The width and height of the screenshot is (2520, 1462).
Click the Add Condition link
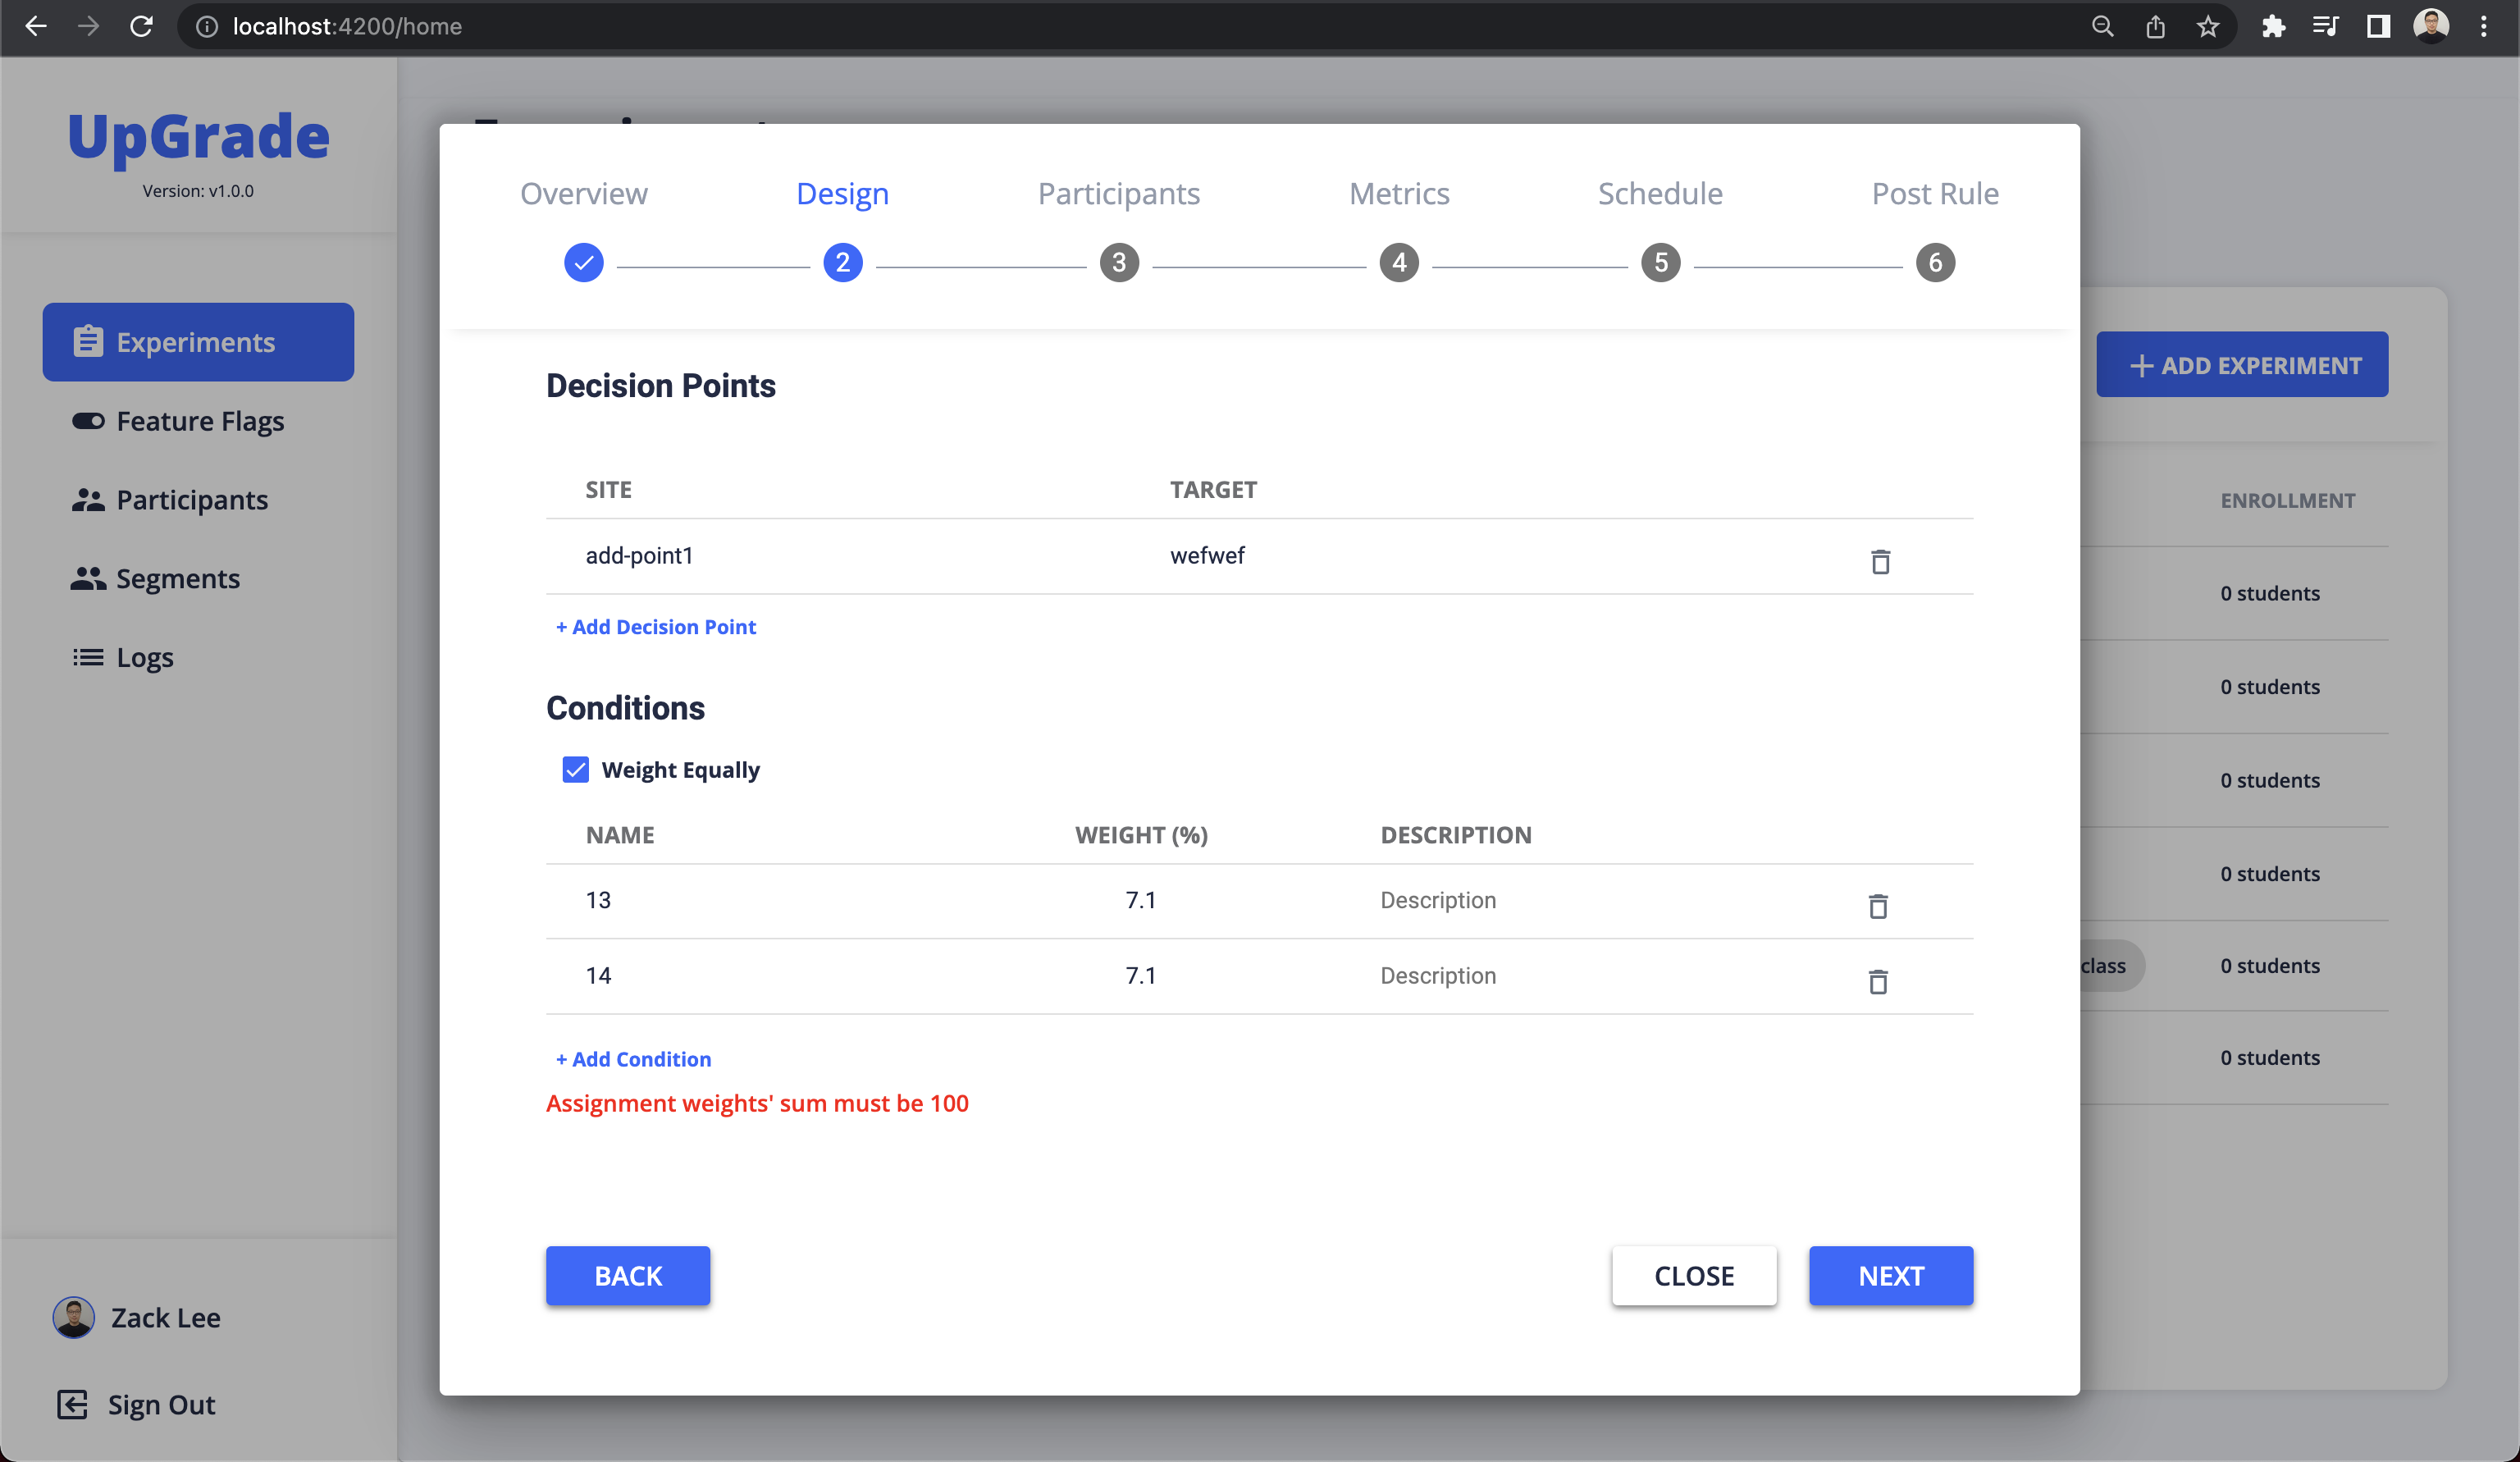(634, 1059)
